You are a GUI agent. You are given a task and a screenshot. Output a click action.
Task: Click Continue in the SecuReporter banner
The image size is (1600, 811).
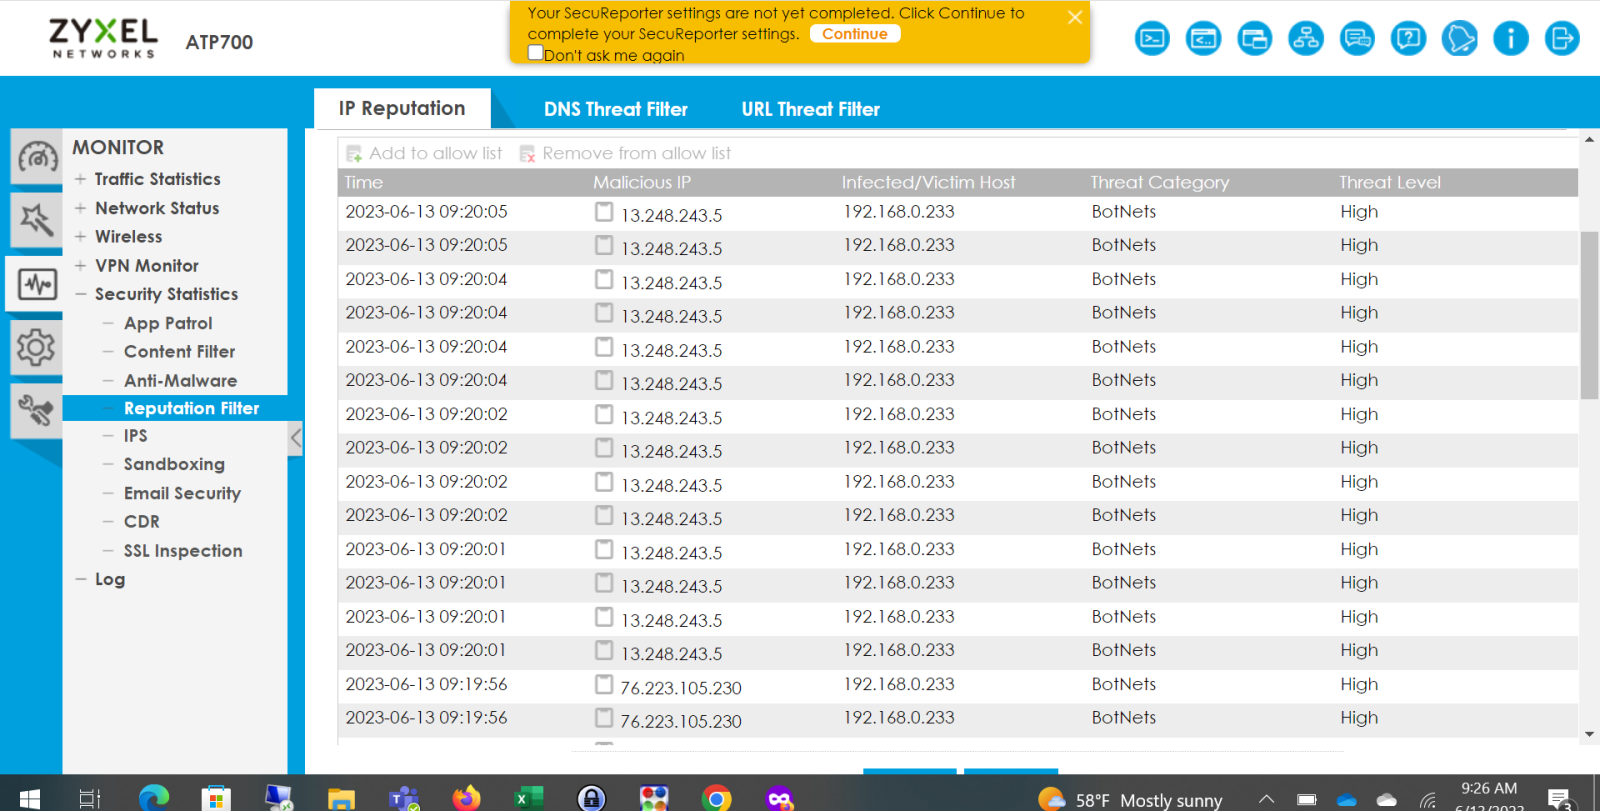(x=855, y=34)
